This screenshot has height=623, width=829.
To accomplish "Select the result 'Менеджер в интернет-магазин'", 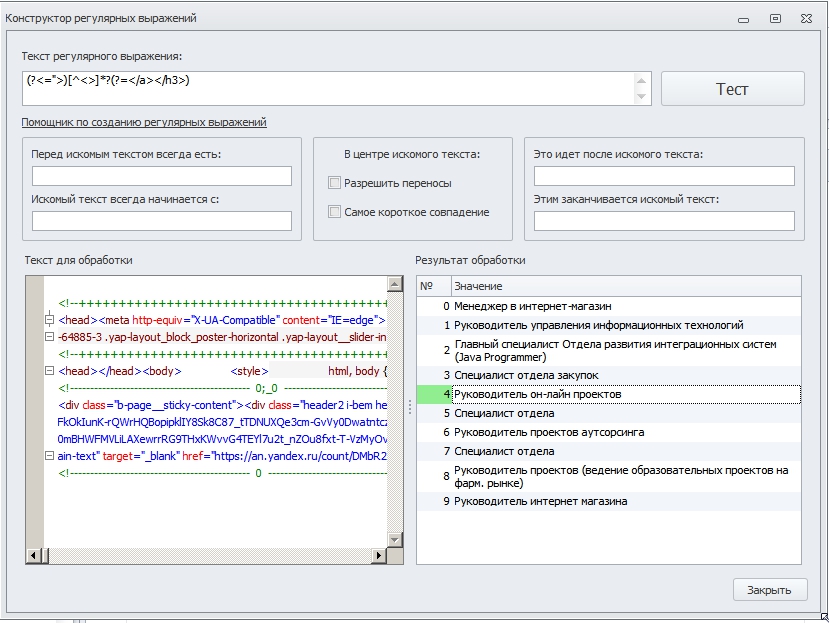I will click(609, 306).
